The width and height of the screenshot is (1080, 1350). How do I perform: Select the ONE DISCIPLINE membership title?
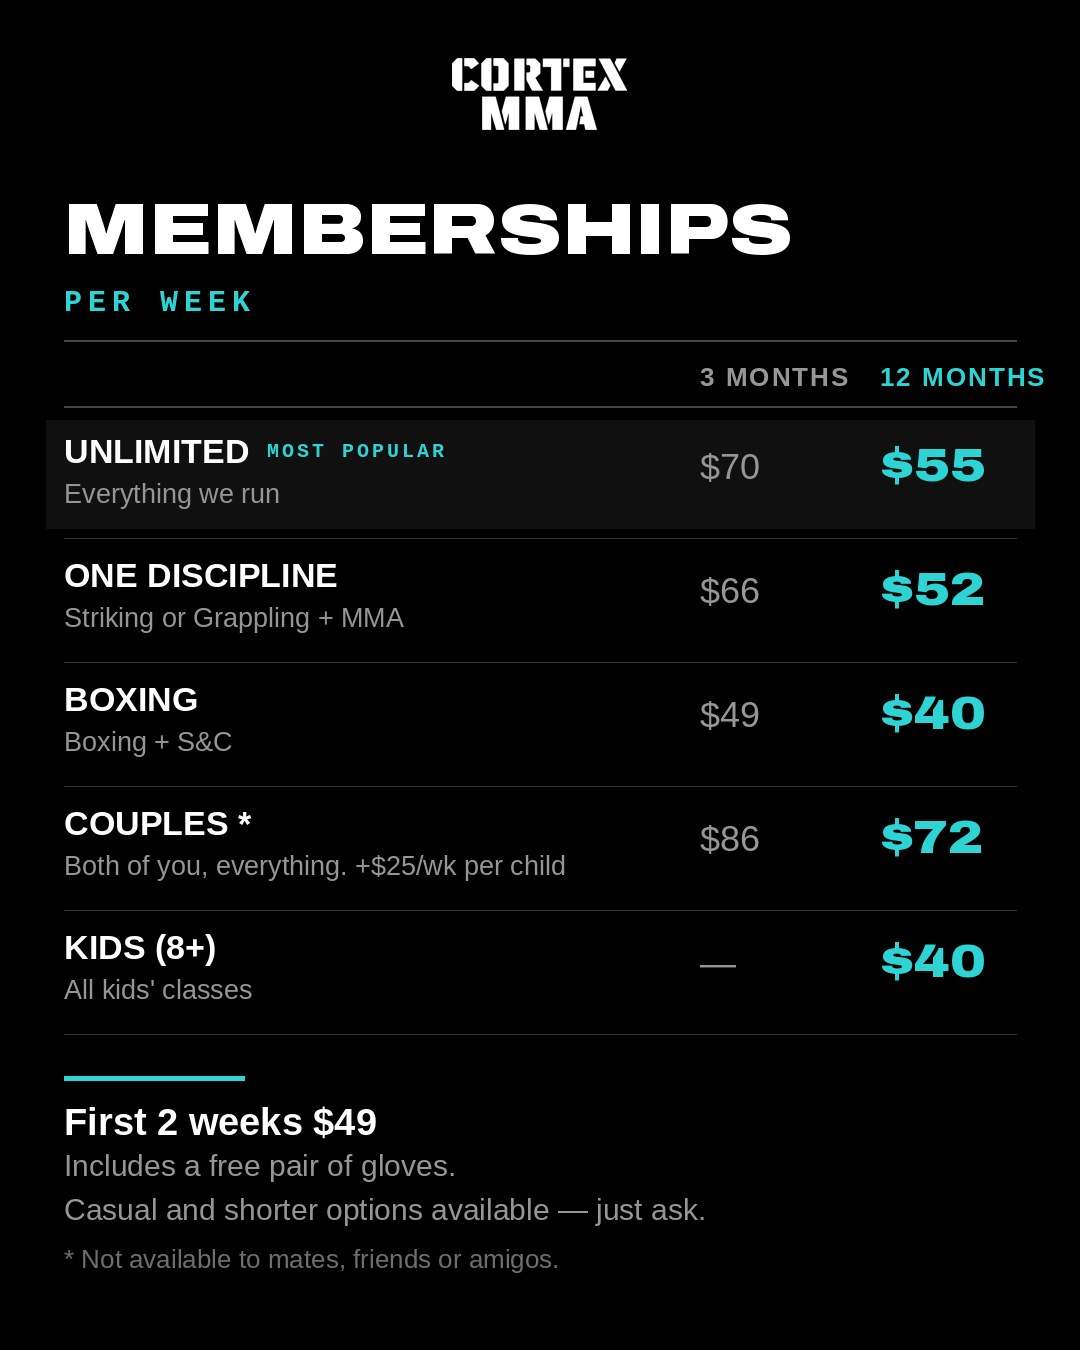click(x=201, y=576)
